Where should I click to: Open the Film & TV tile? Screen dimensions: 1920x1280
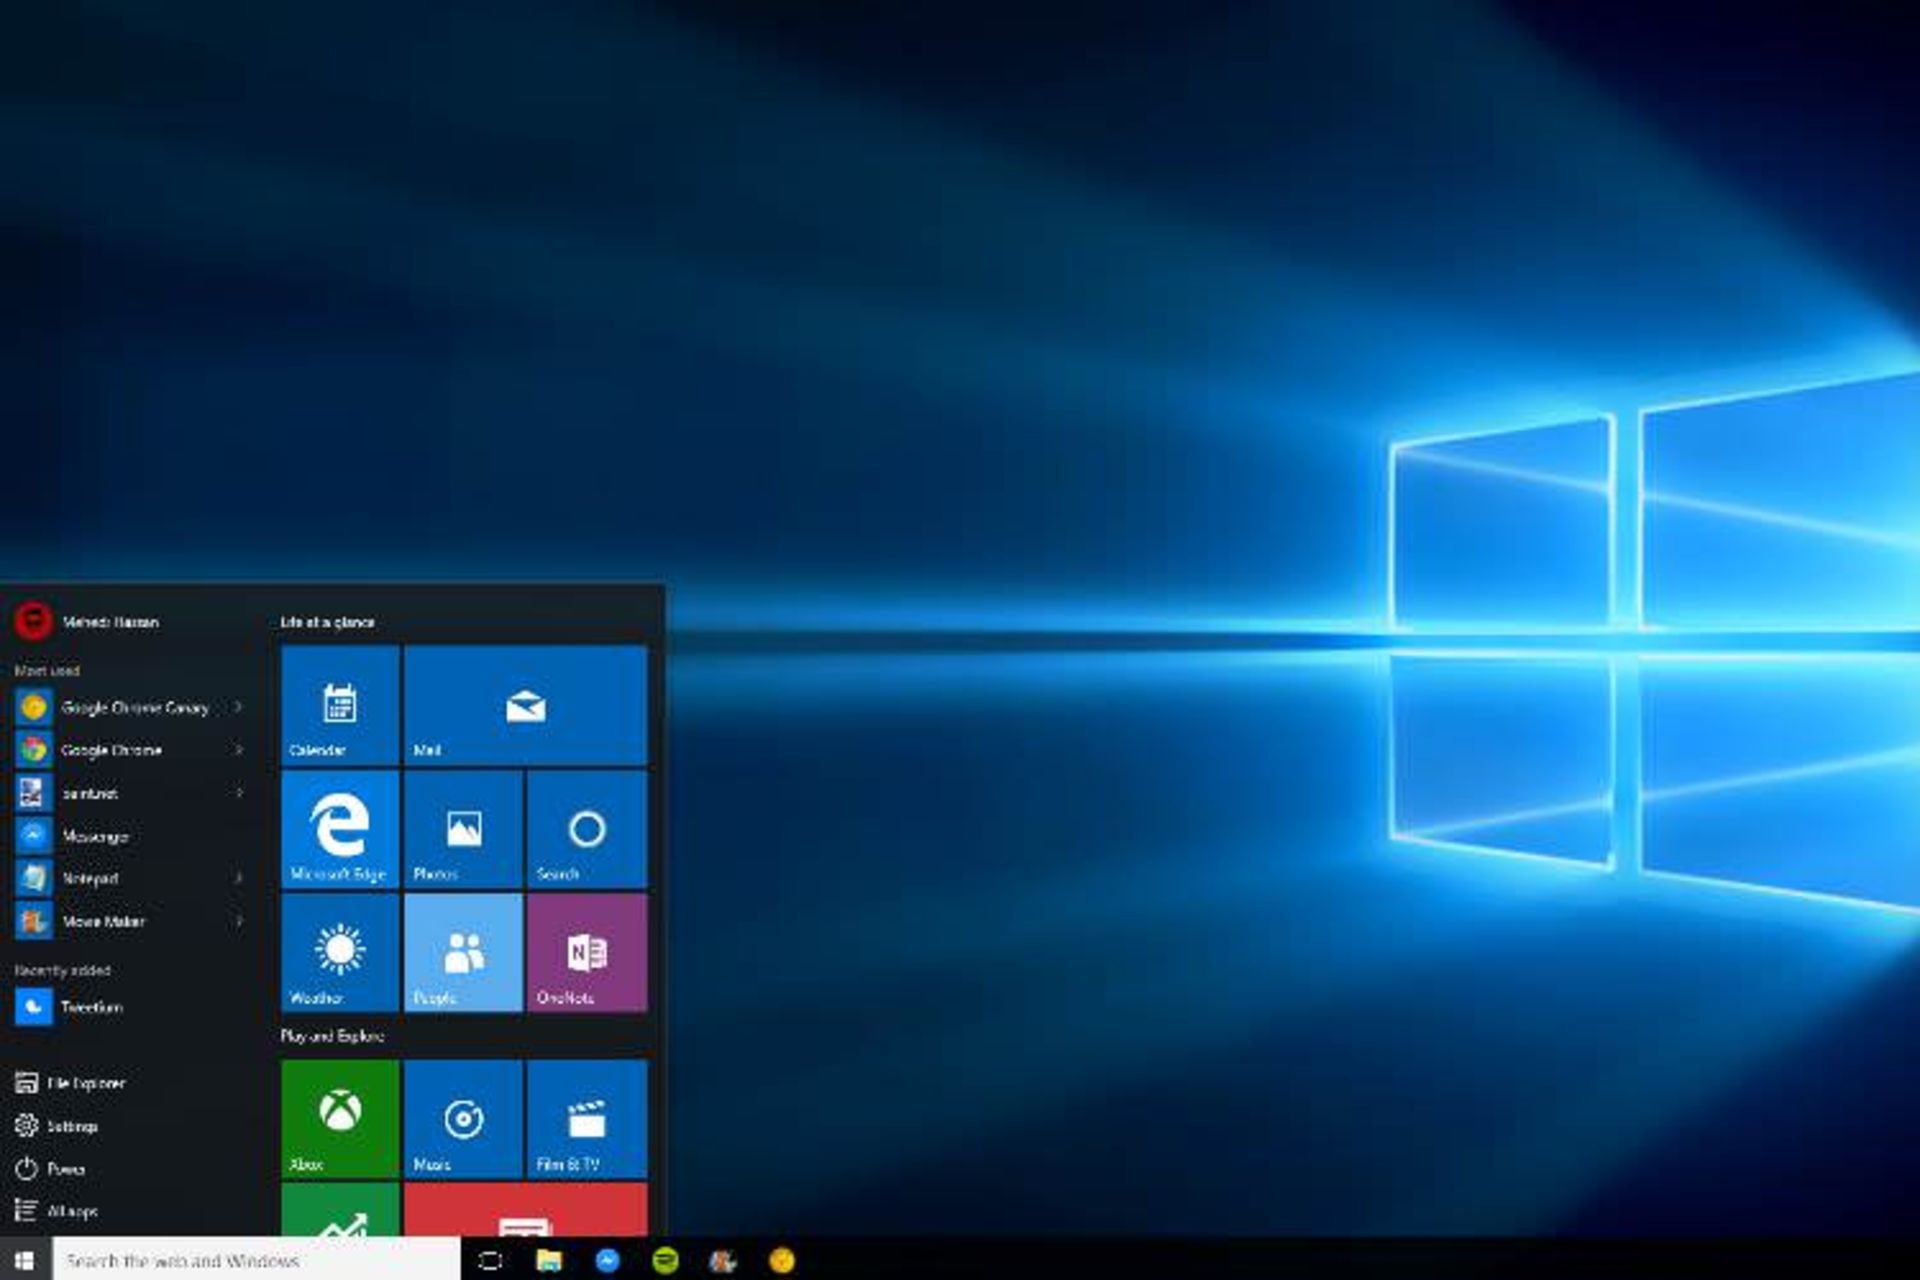[587, 1118]
